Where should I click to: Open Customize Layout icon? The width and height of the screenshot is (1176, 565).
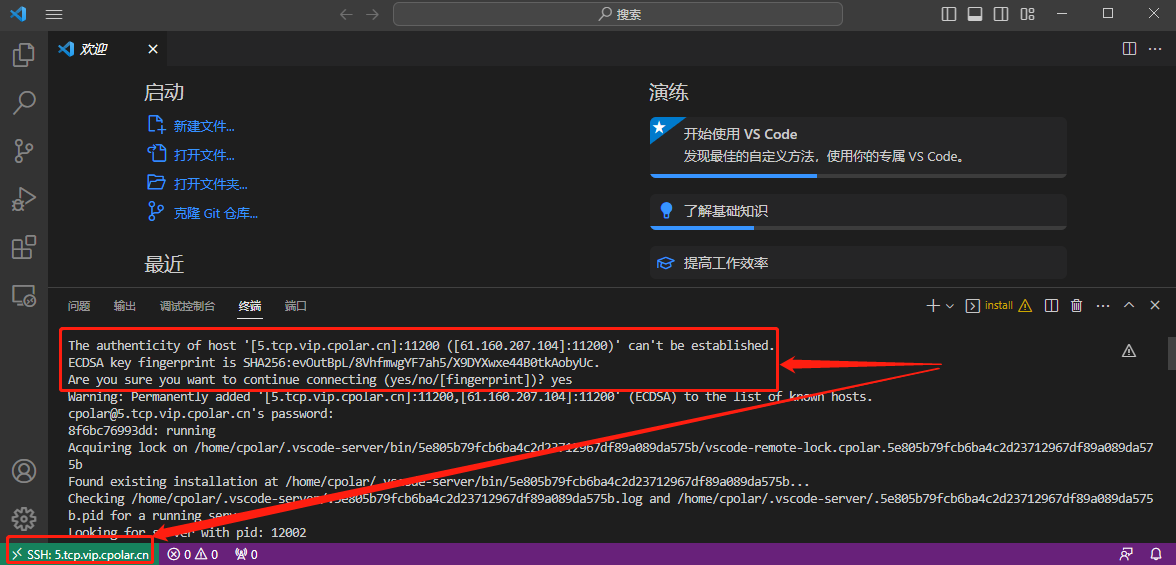[x=1028, y=14]
